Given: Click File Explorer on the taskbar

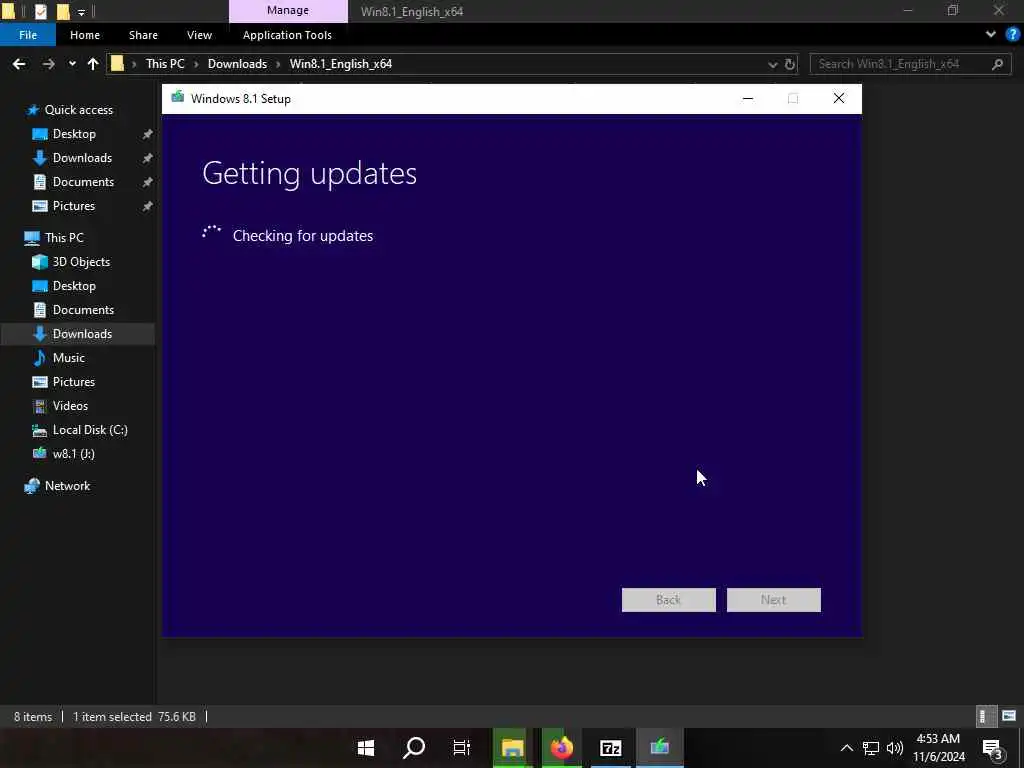Looking at the screenshot, I should tap(513, 748).
